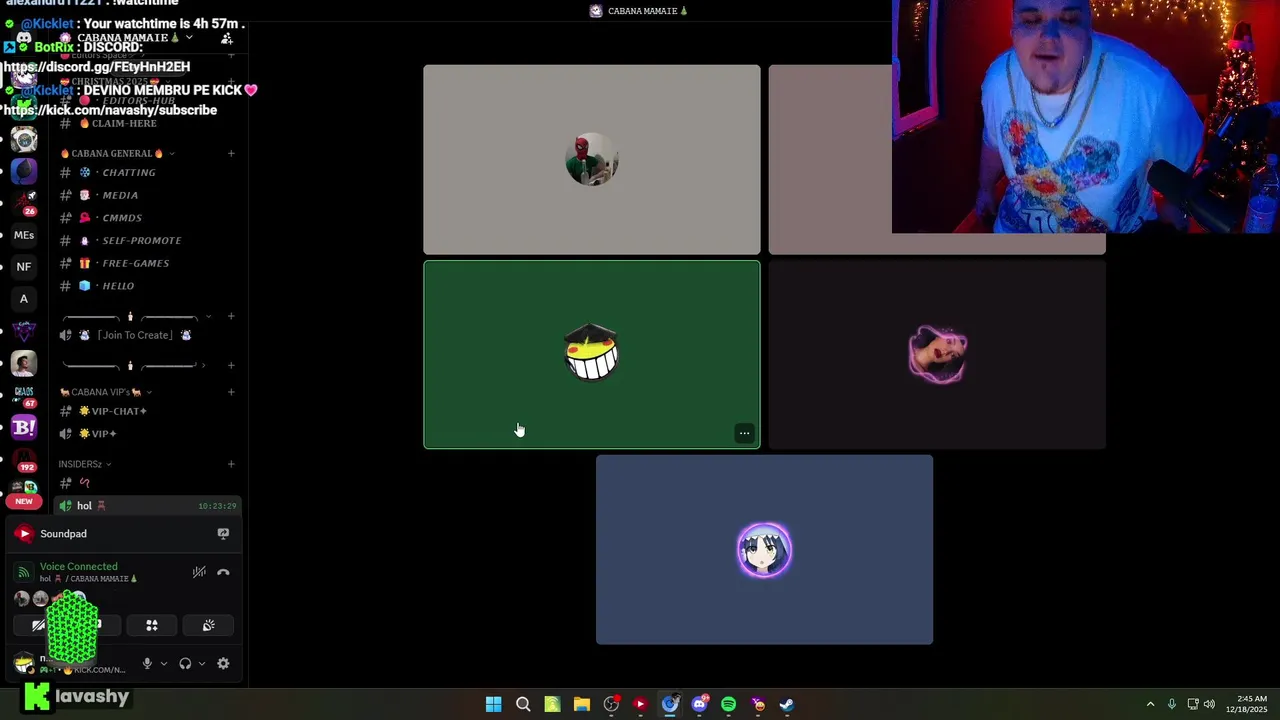This screenshot has width=1280, height=720.
Task: Add a channel to INSIDERSz category
Action: pyautogui.click(x=231, y=464)
